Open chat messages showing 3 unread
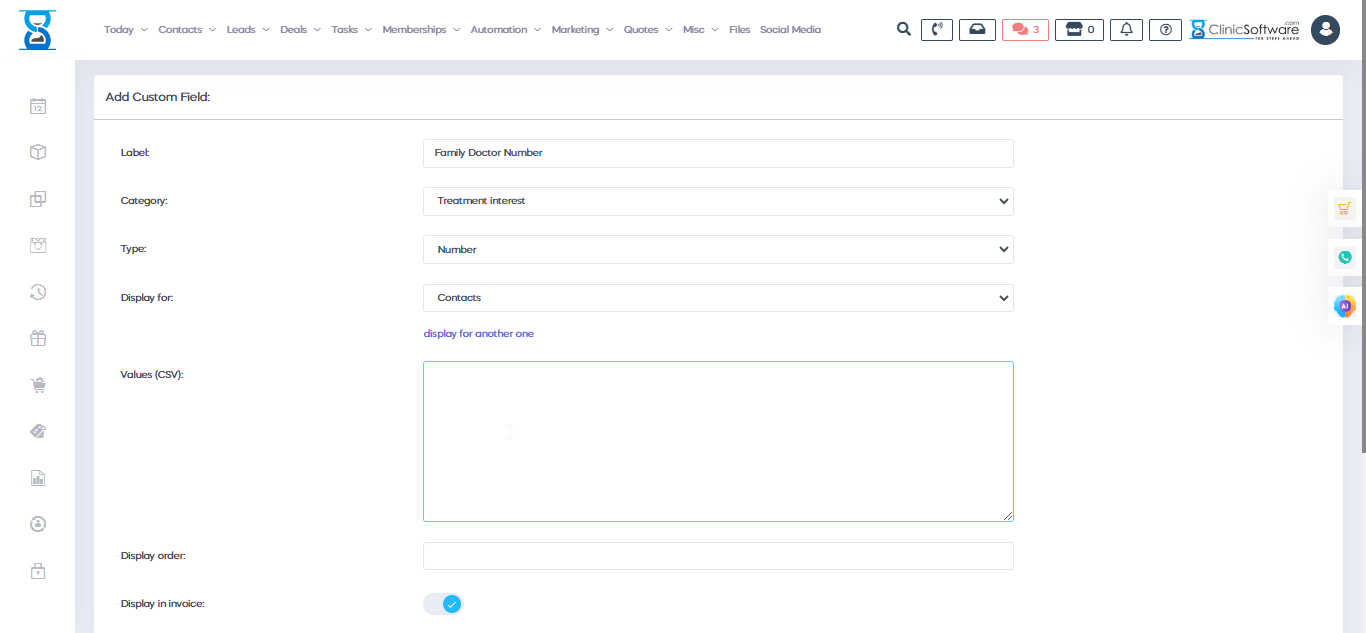The width and height of the screenshot is (1366, 633). pos(1025,30)
